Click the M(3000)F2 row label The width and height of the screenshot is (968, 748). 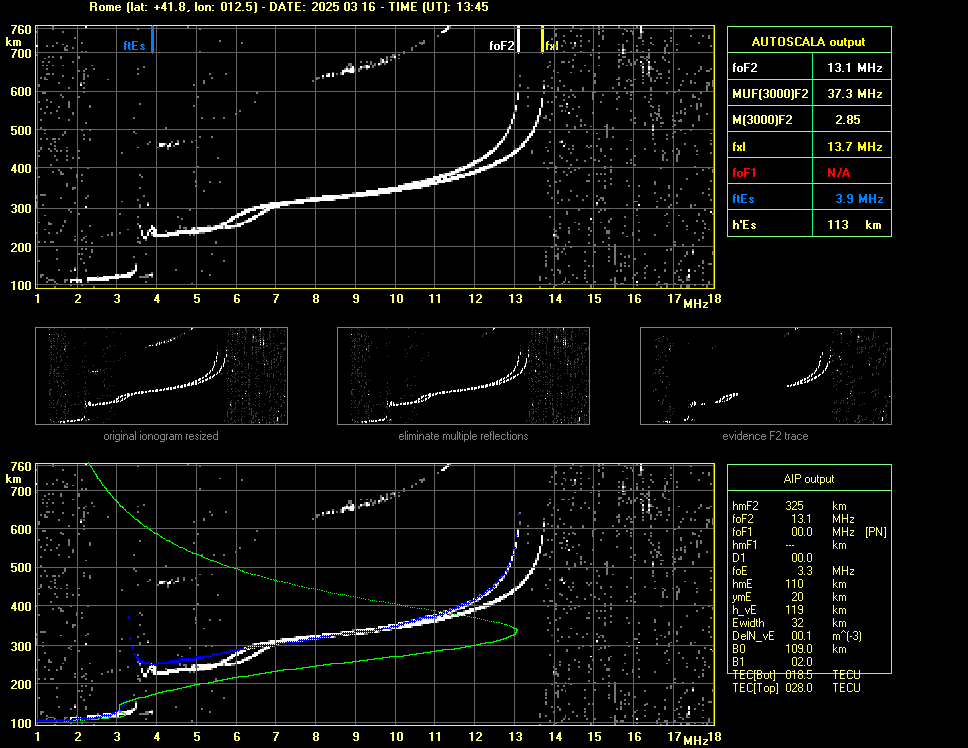[762, 120]
